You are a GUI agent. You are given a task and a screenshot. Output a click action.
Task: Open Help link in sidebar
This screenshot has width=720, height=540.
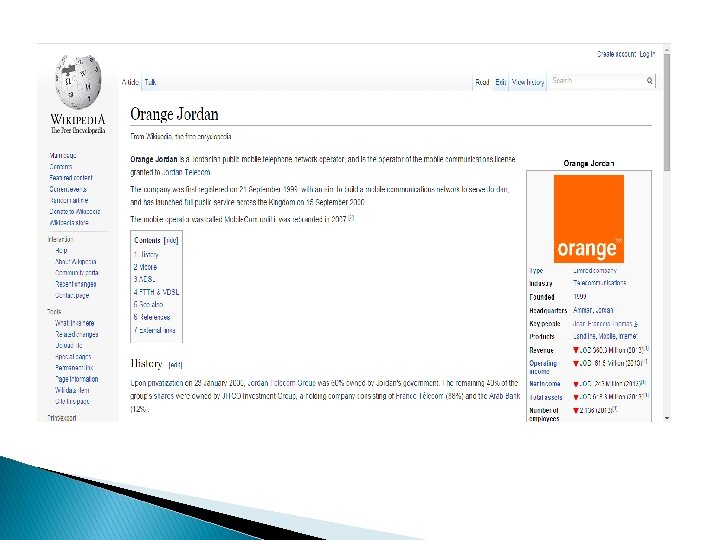point(61,251)
